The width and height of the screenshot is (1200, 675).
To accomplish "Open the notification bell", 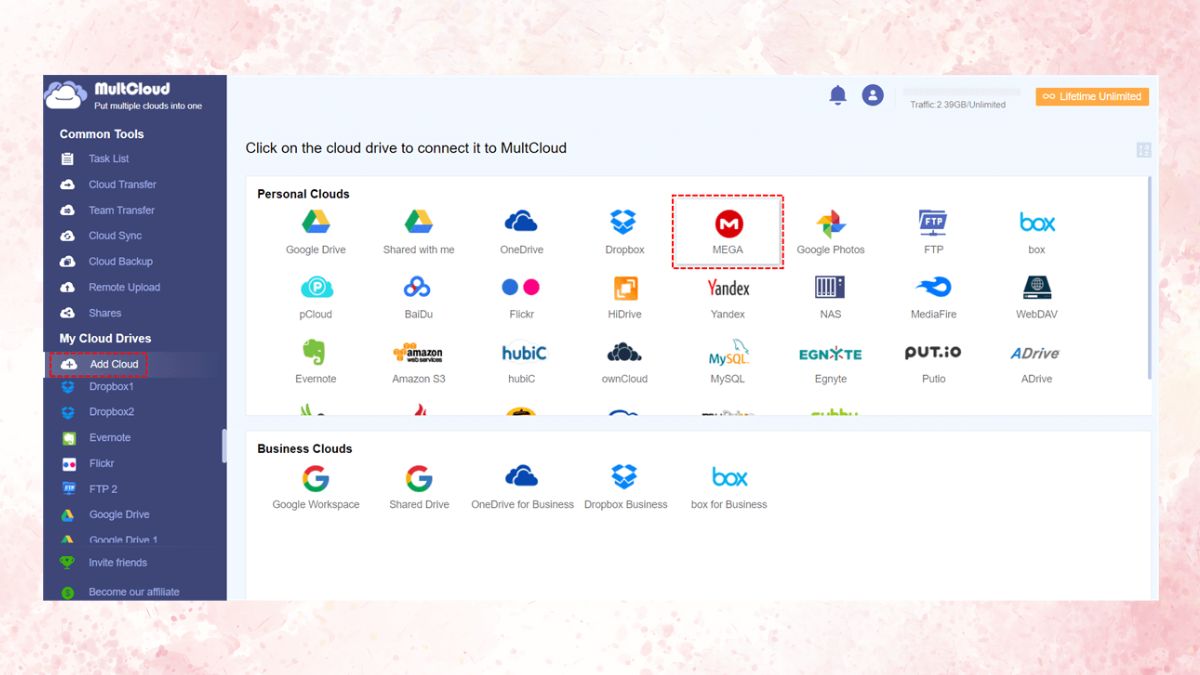I will coord(837,95).
